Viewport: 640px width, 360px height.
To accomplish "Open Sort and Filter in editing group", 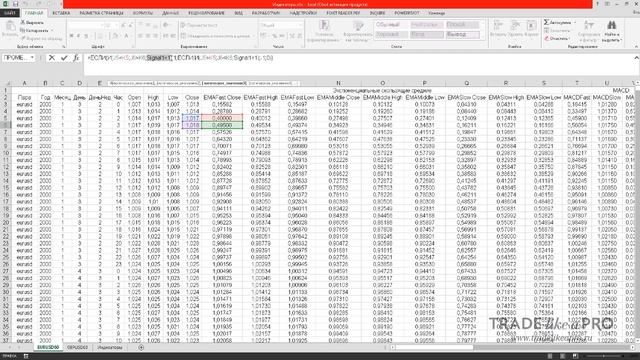I will click(x=589, y=31).
